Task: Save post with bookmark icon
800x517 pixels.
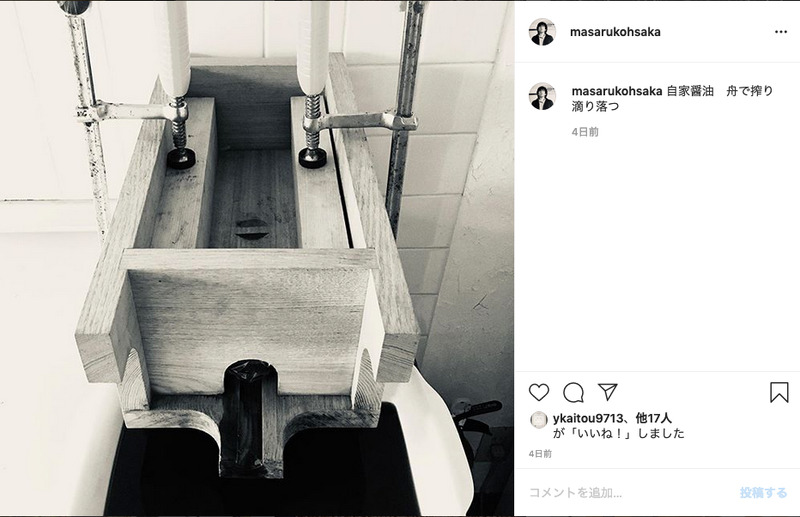Action: tap(779, 392)
